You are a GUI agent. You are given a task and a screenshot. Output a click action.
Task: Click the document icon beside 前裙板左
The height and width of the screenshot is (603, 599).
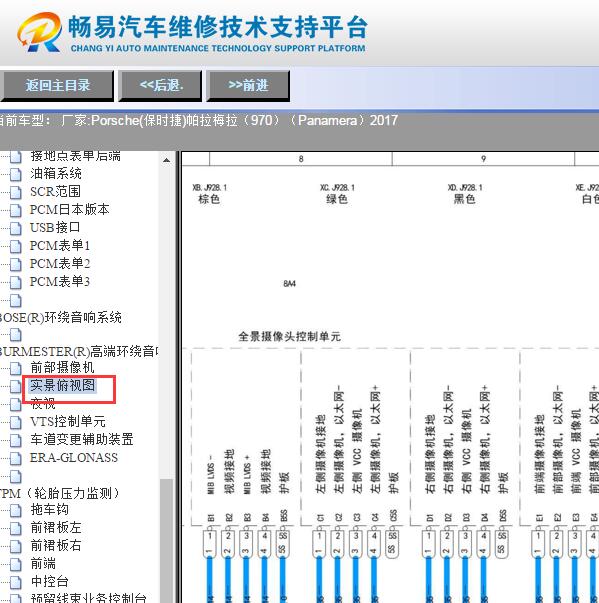(x=16, y=528)
